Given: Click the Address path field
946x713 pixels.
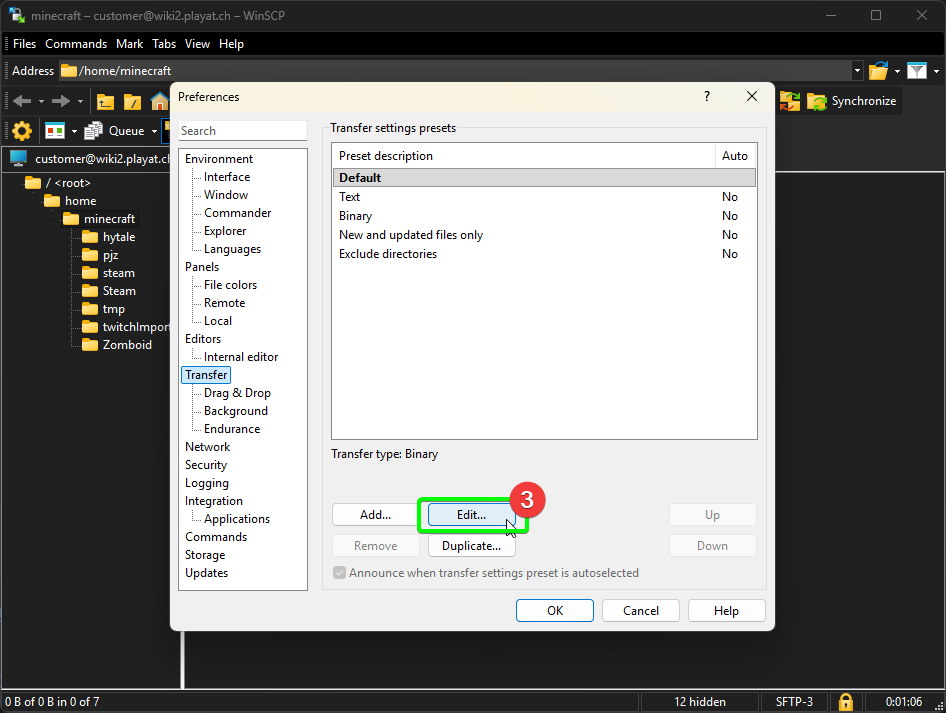Looking at the screenshot, I should click(x=456, y=71).
